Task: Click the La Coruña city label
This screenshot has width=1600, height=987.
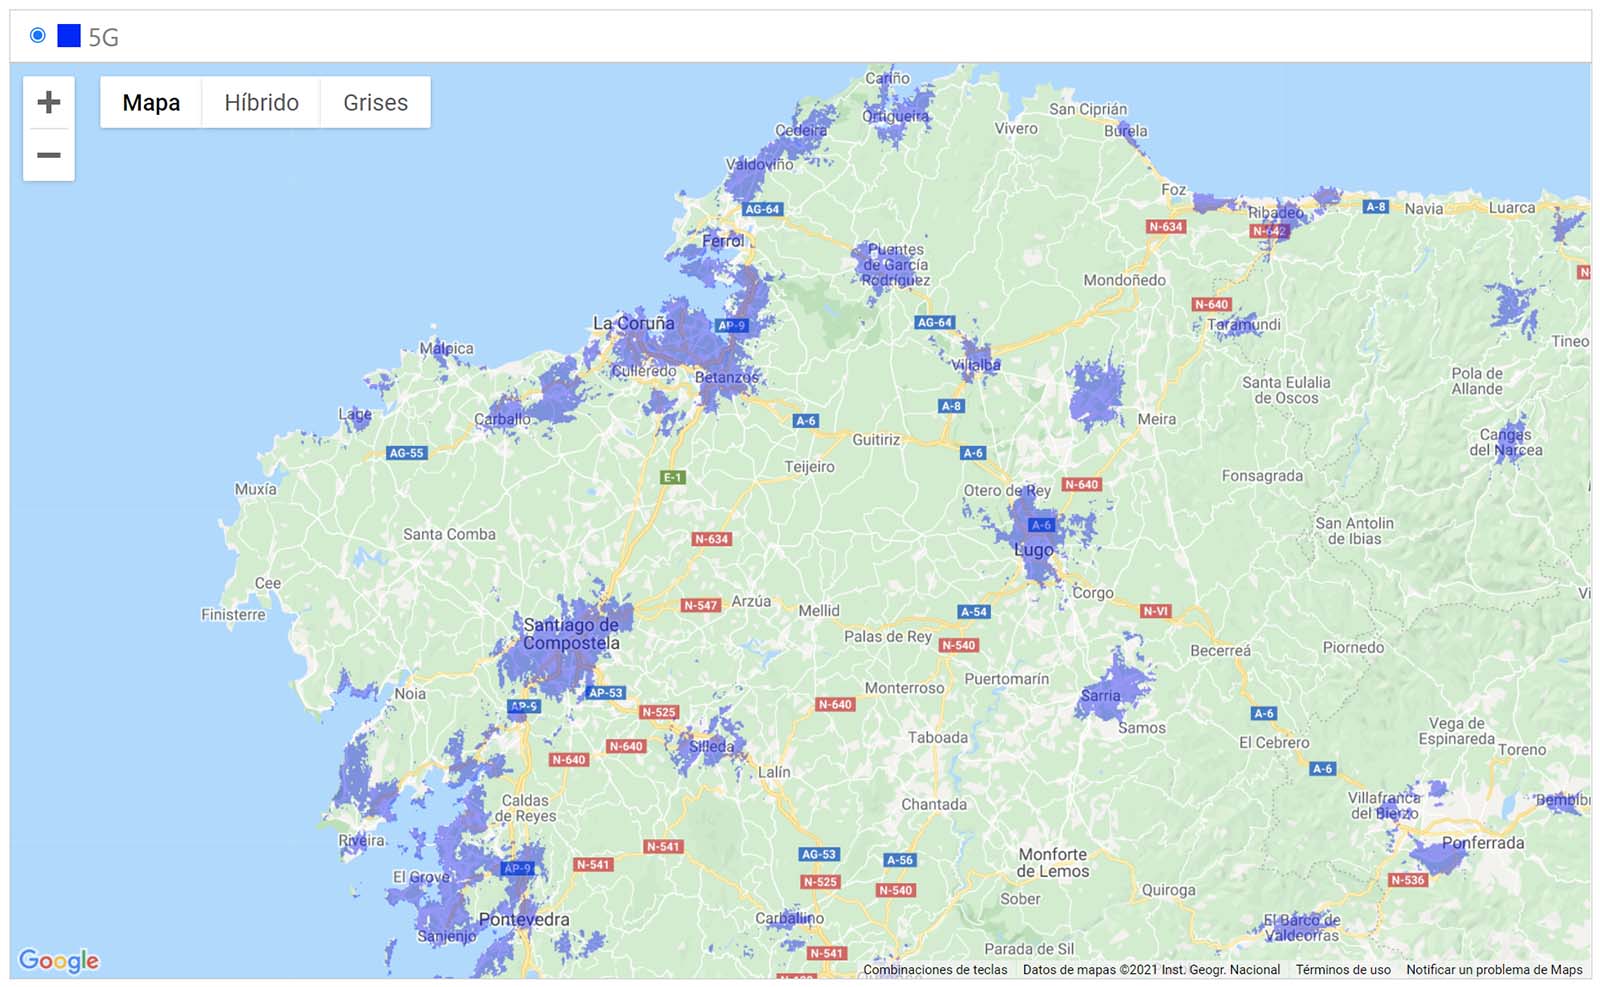Action: [x=633, y=323]
